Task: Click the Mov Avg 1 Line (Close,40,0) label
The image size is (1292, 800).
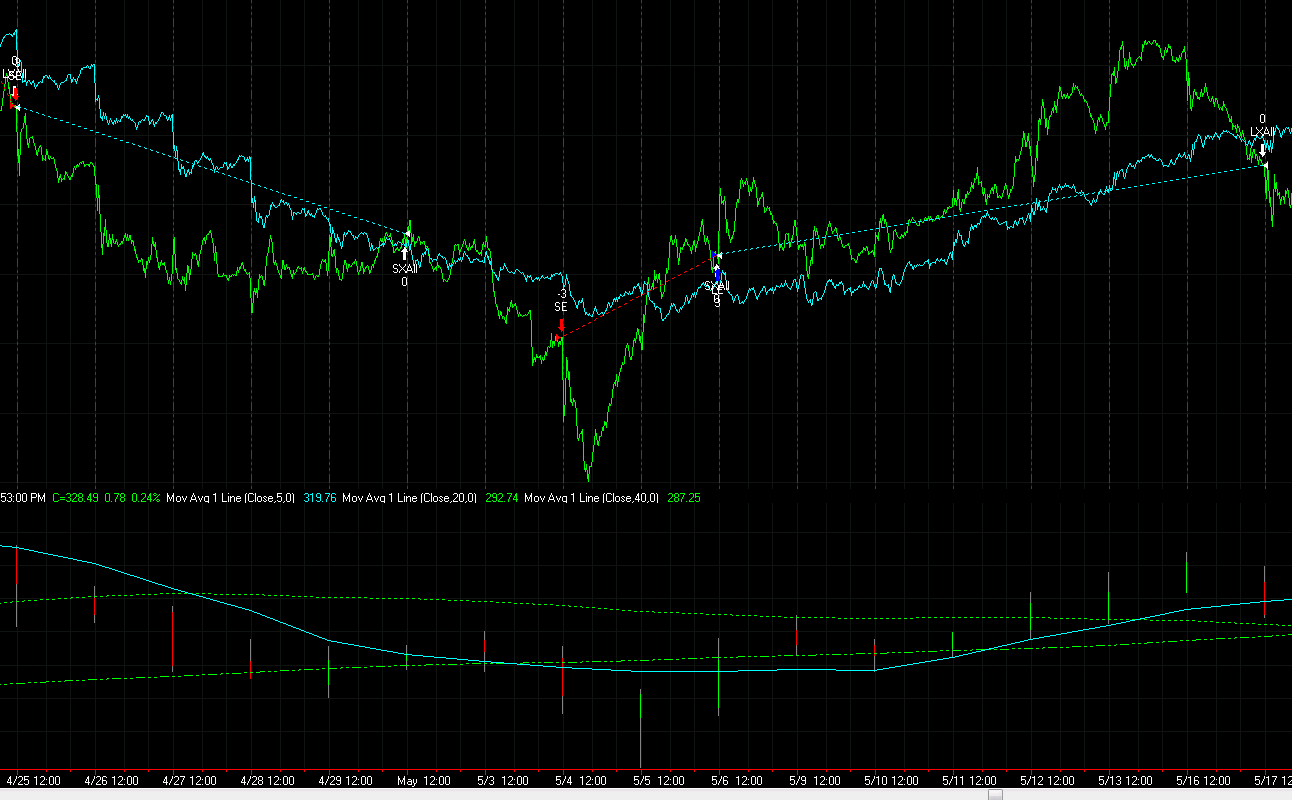Action: [591, 497]
